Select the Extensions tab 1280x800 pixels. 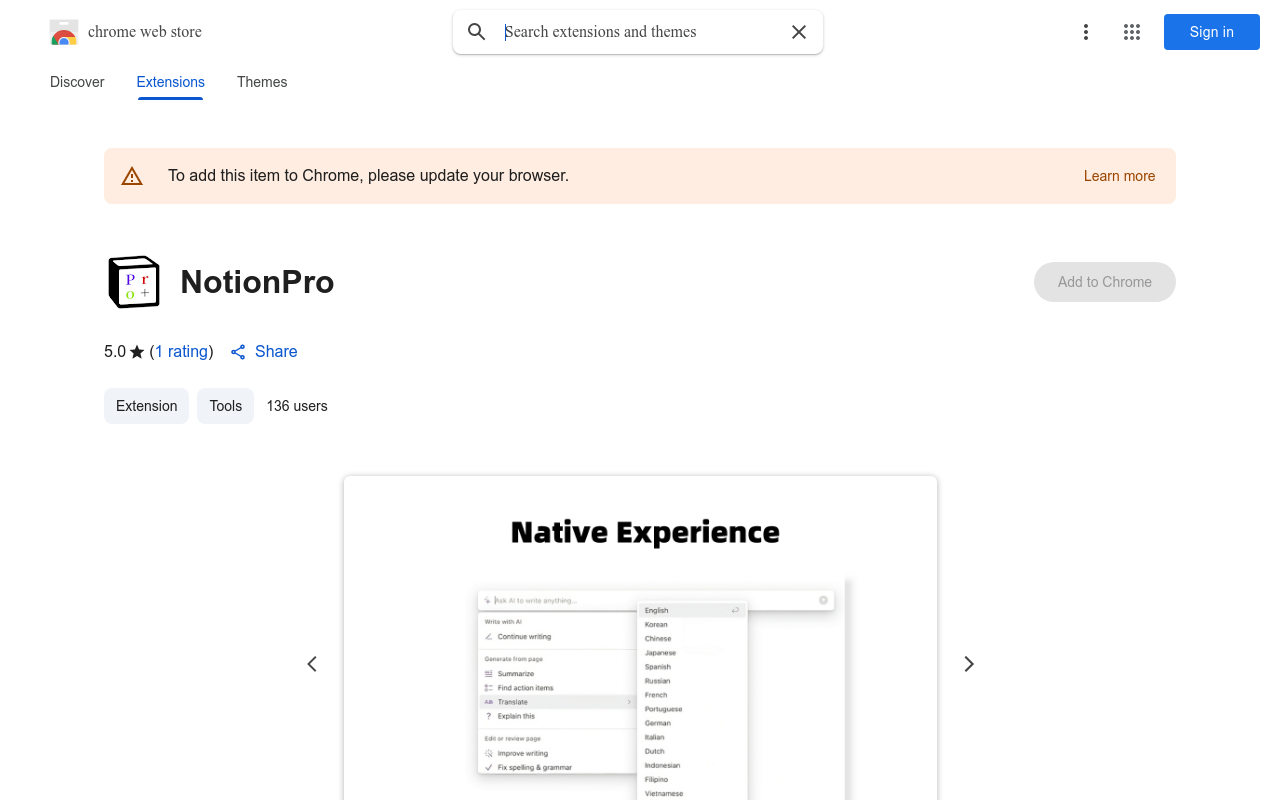pyautogui.click(x=171, y=82)
